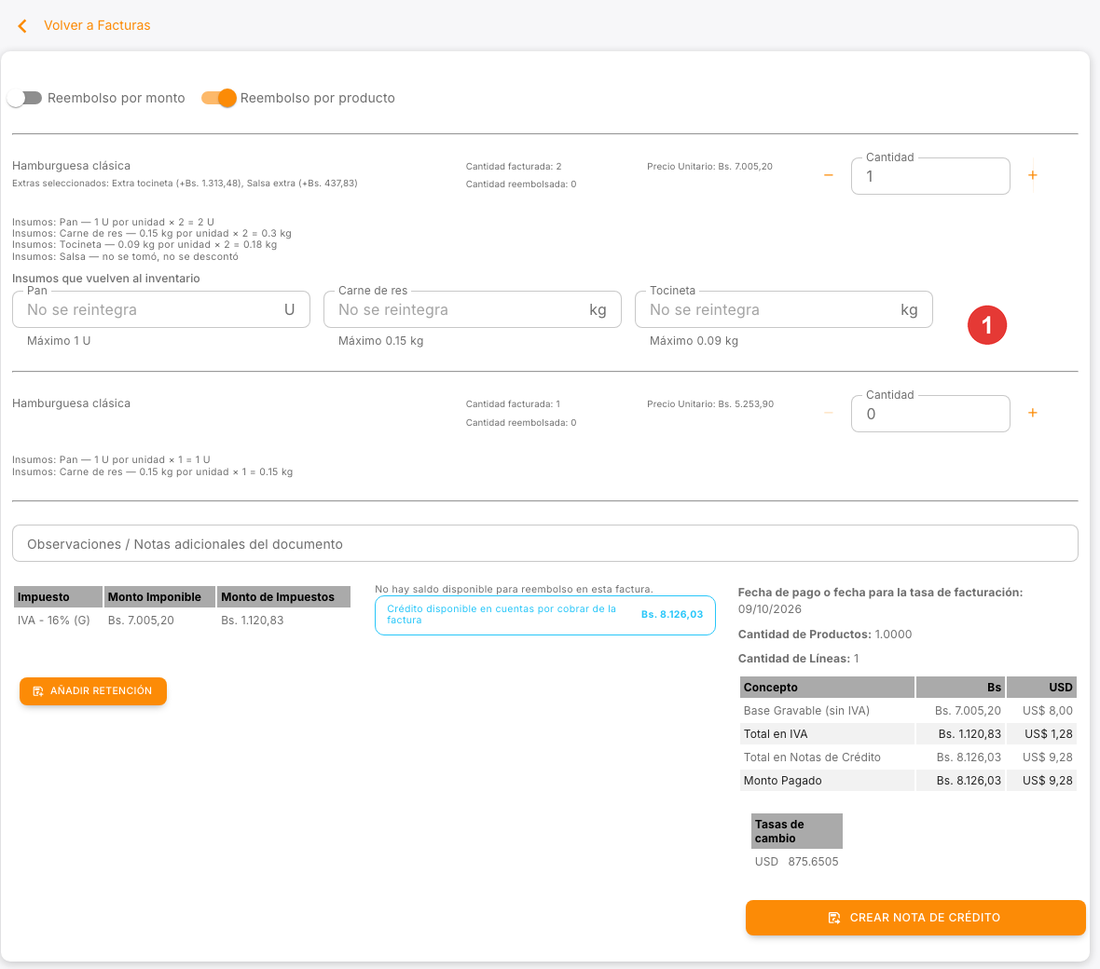
Task: Decrease quantity for the Bs. 7.005,20 hamburguesa
Action: tap(829, 175)
